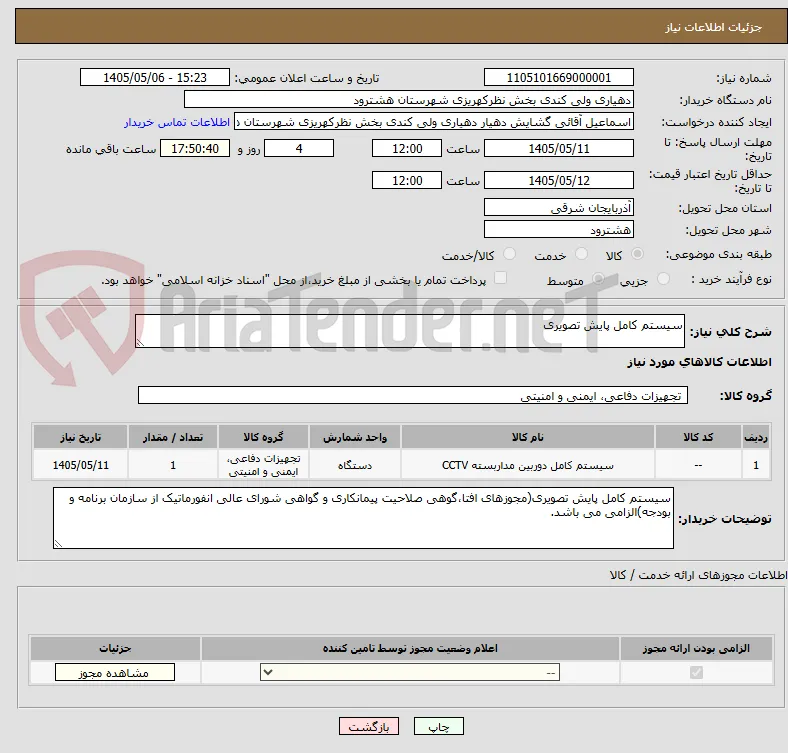788x753 pixels.
Task: Click the need date cell 1405/05/11
Action: pyautogui.click(x=80, y=465)
